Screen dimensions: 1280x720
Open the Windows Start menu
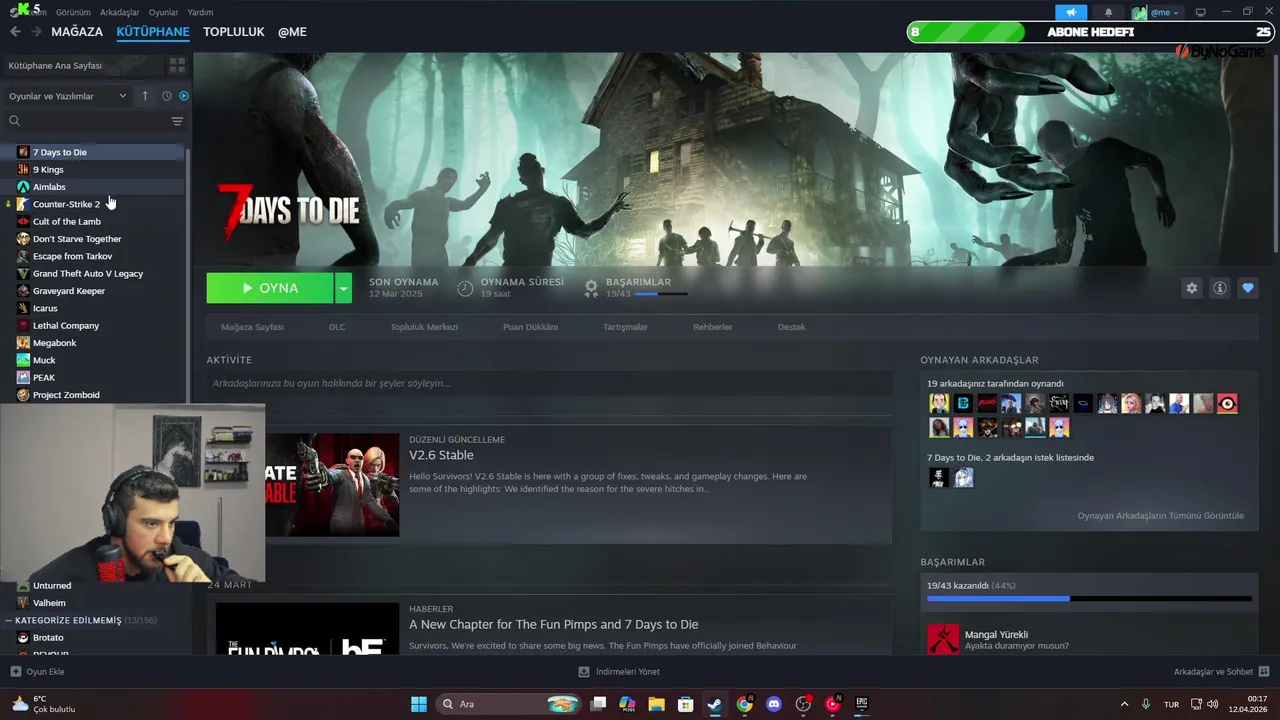pyautogui.click(x=419, y=704)
